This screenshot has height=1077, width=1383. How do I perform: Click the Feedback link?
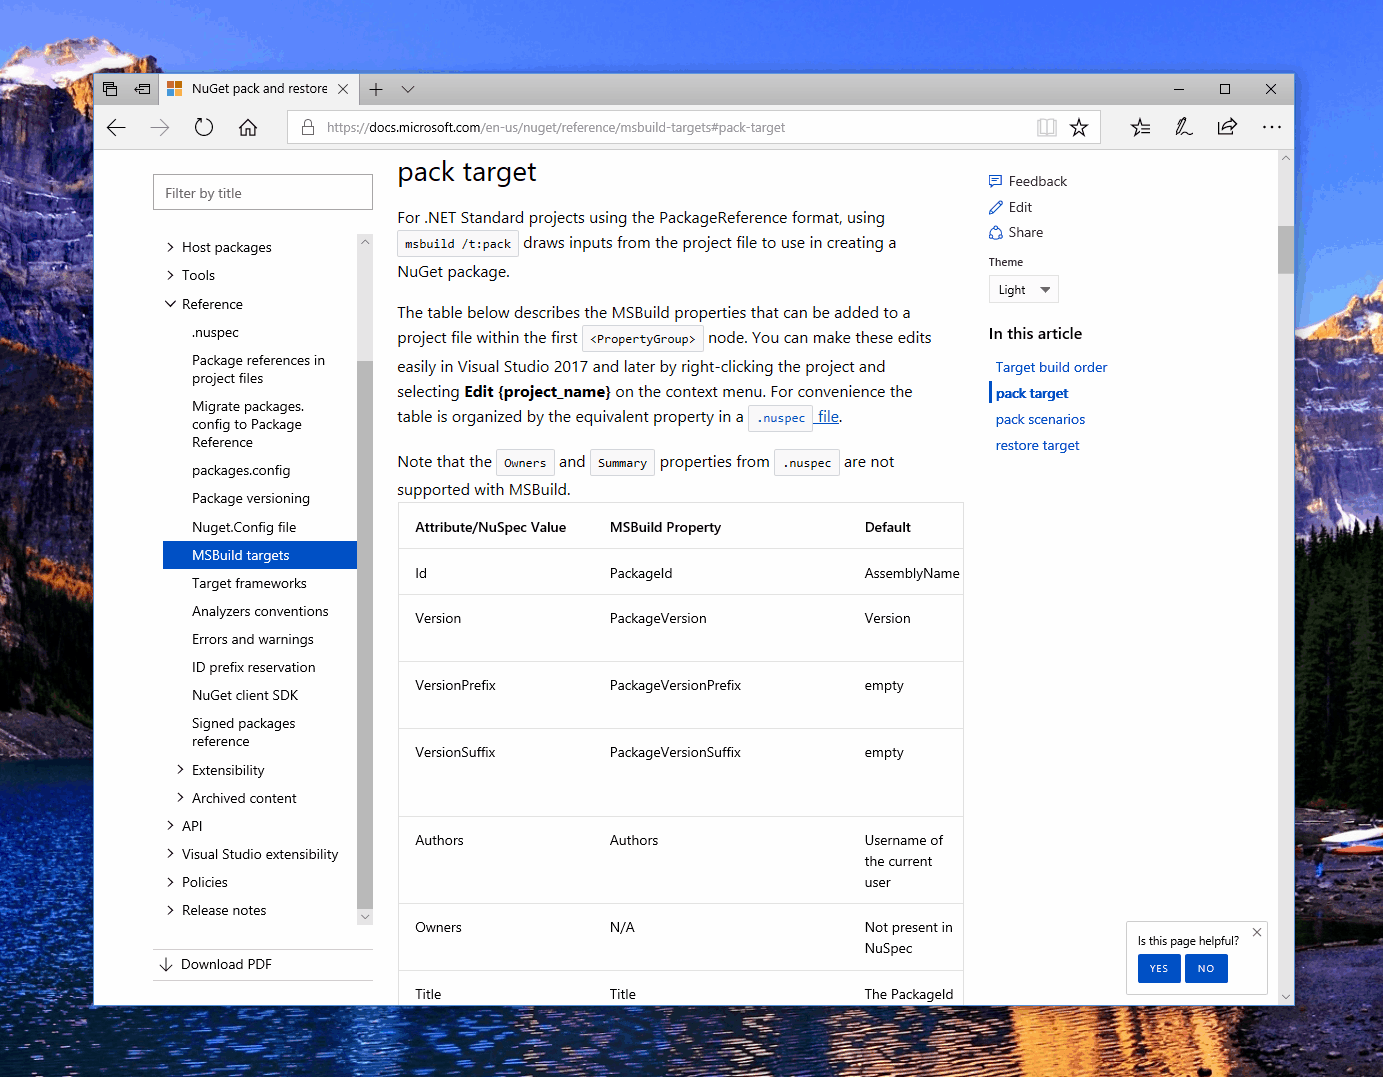click(1028, 181)
